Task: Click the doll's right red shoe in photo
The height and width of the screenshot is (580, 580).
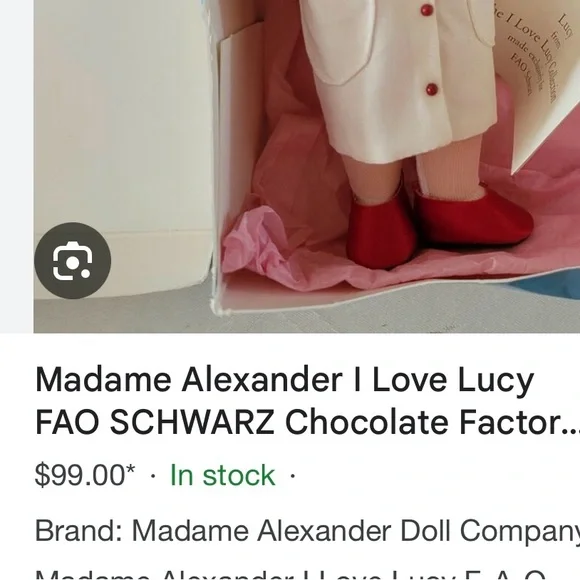Action: pyautogui.click(x=475, y=218)
